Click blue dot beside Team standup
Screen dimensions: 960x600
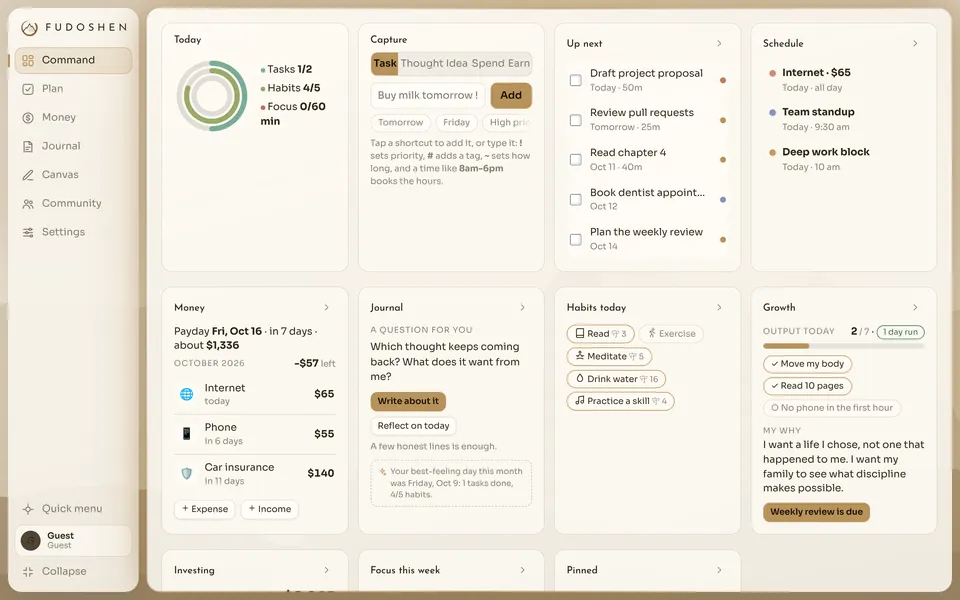772,112
